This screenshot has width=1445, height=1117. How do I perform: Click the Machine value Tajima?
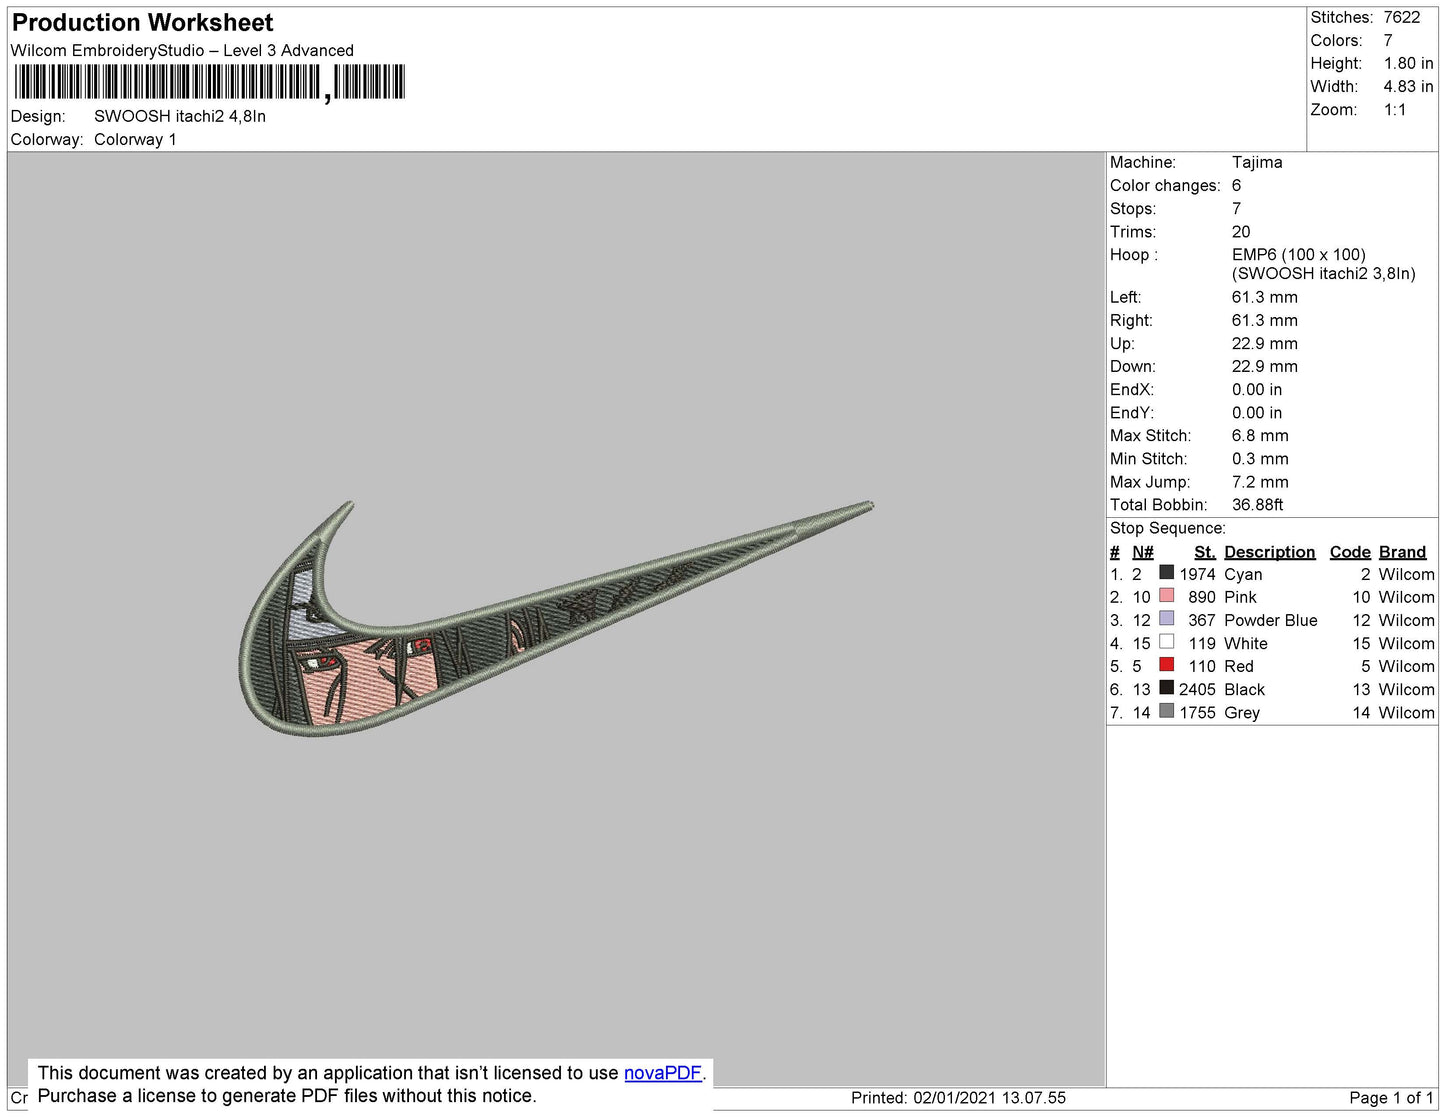tap(1256, 162)
